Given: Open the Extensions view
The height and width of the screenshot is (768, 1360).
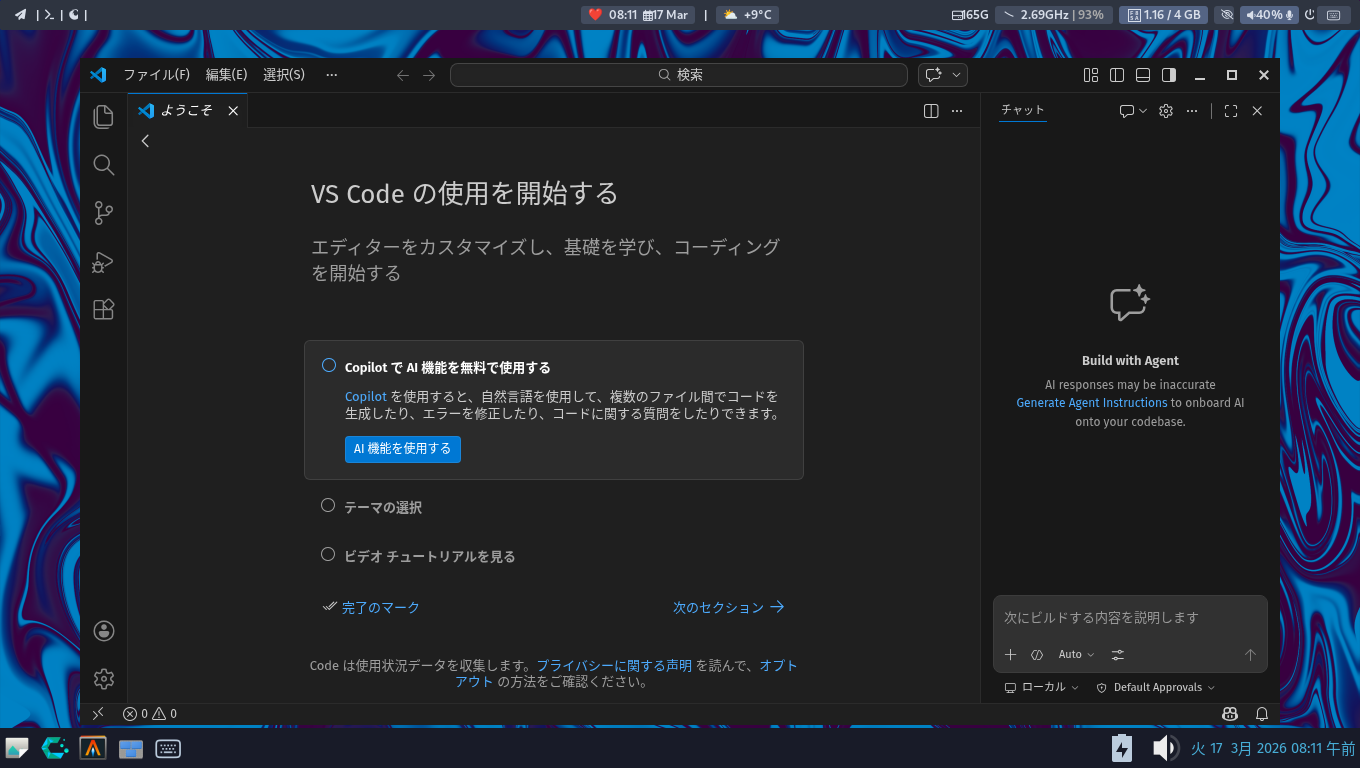Looking at the screenshot, I should [x=104, y=310].
